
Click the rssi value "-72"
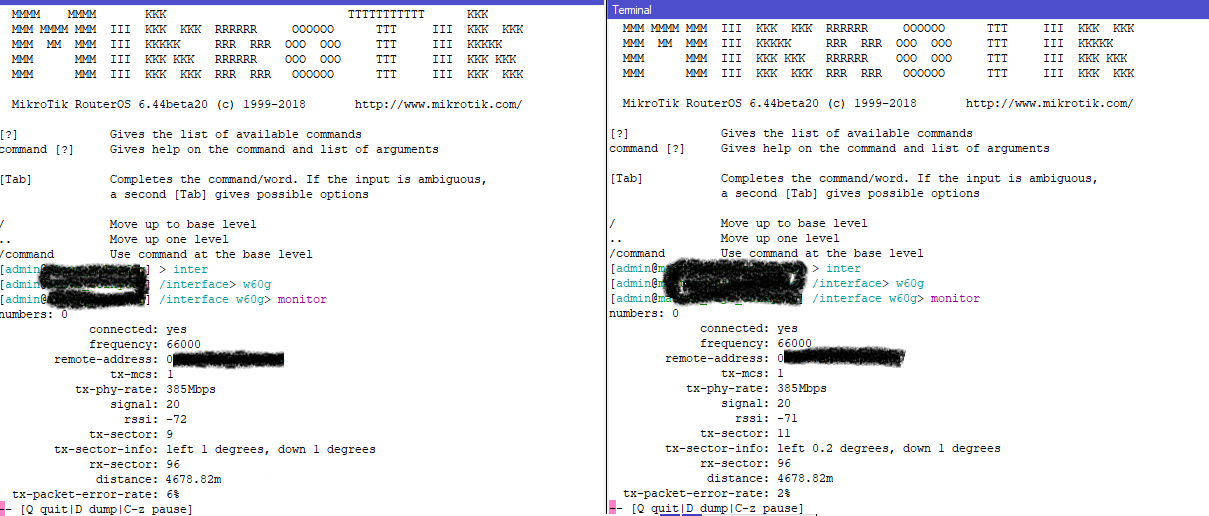pos(176,419)
